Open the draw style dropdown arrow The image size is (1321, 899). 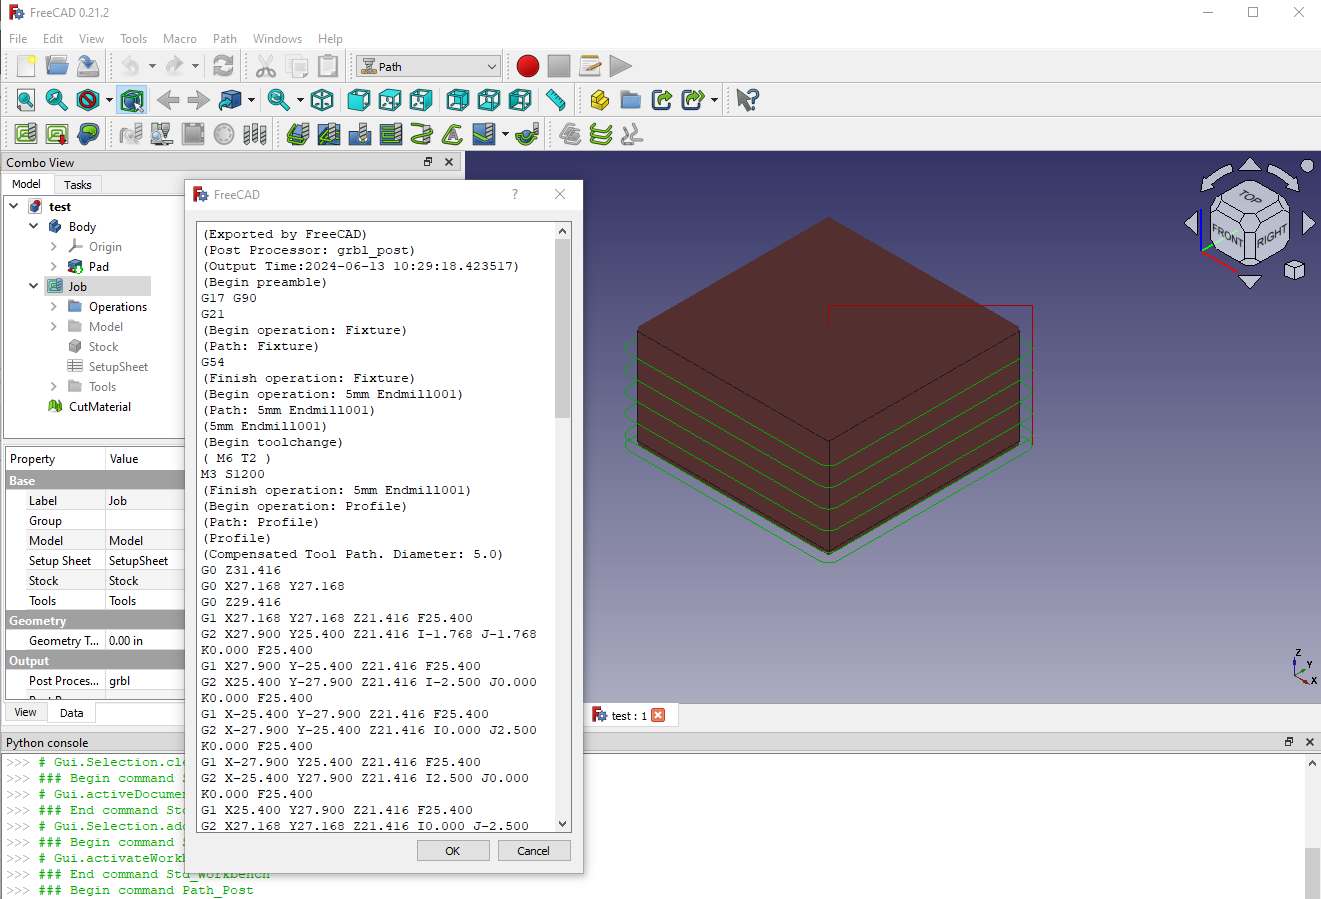point(109,100)
